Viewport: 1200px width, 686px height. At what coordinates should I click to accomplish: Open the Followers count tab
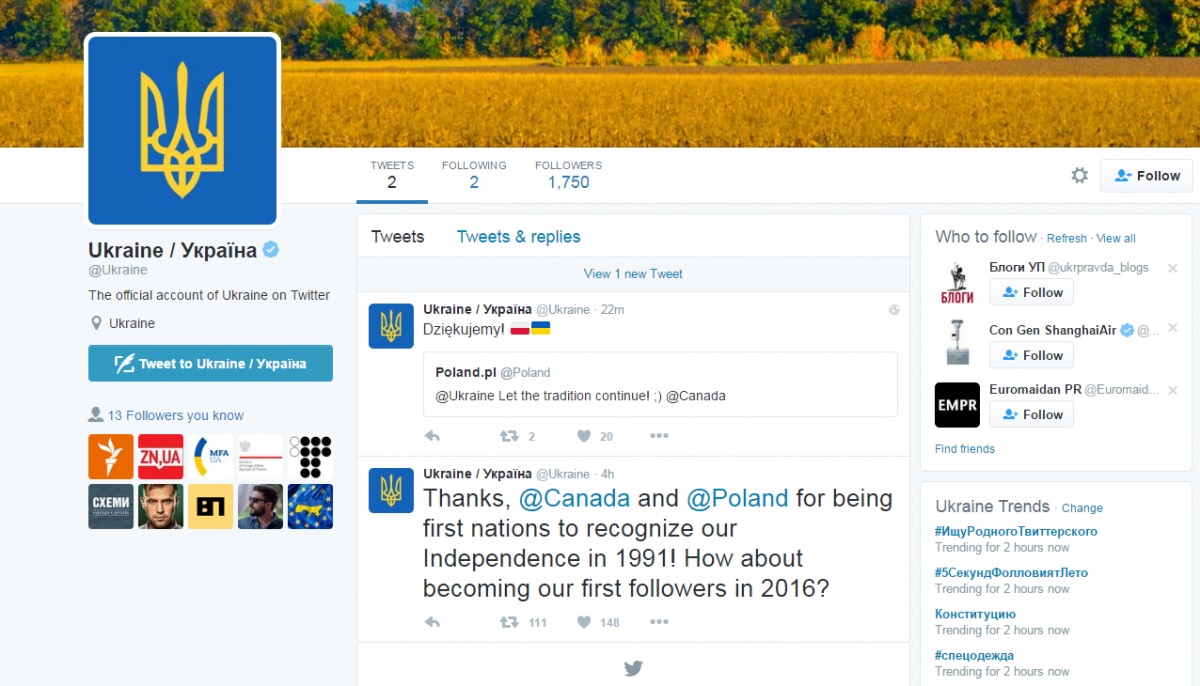point(568,175)
